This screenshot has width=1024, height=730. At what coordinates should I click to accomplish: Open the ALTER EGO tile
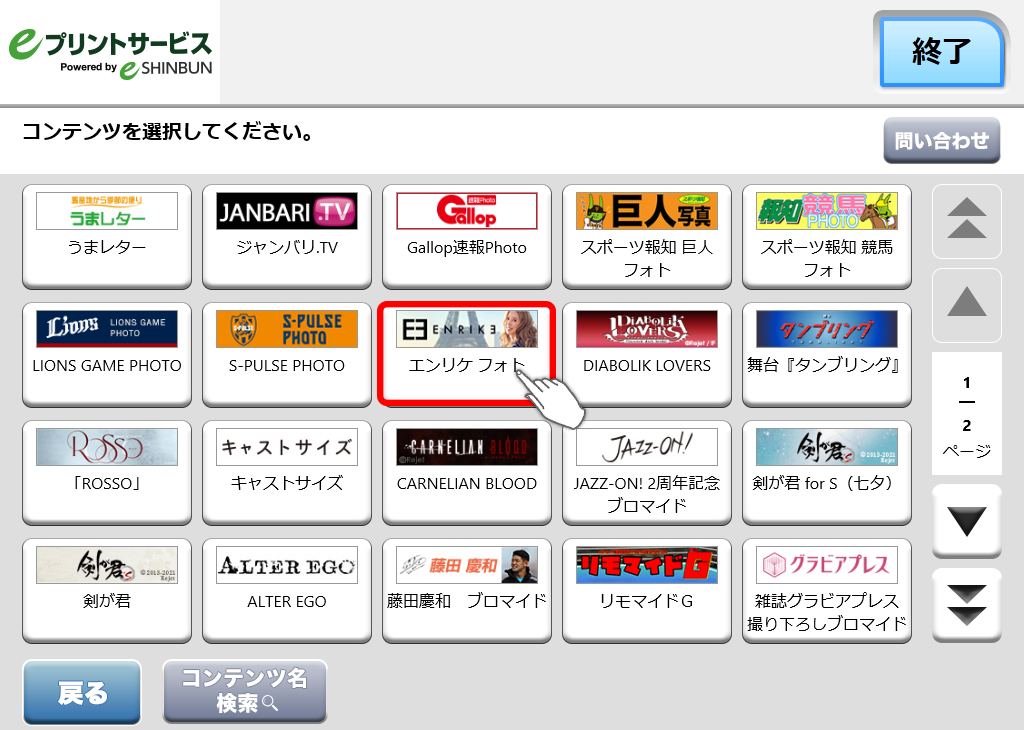click(x=287, y=591)
